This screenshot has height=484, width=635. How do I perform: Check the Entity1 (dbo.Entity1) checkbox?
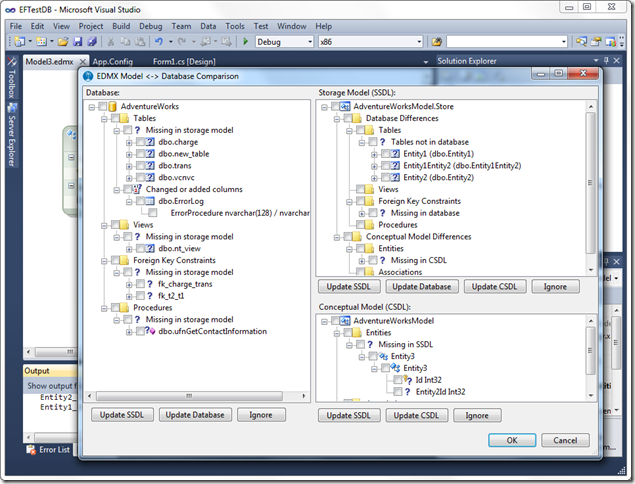click(x=386, y=154)
